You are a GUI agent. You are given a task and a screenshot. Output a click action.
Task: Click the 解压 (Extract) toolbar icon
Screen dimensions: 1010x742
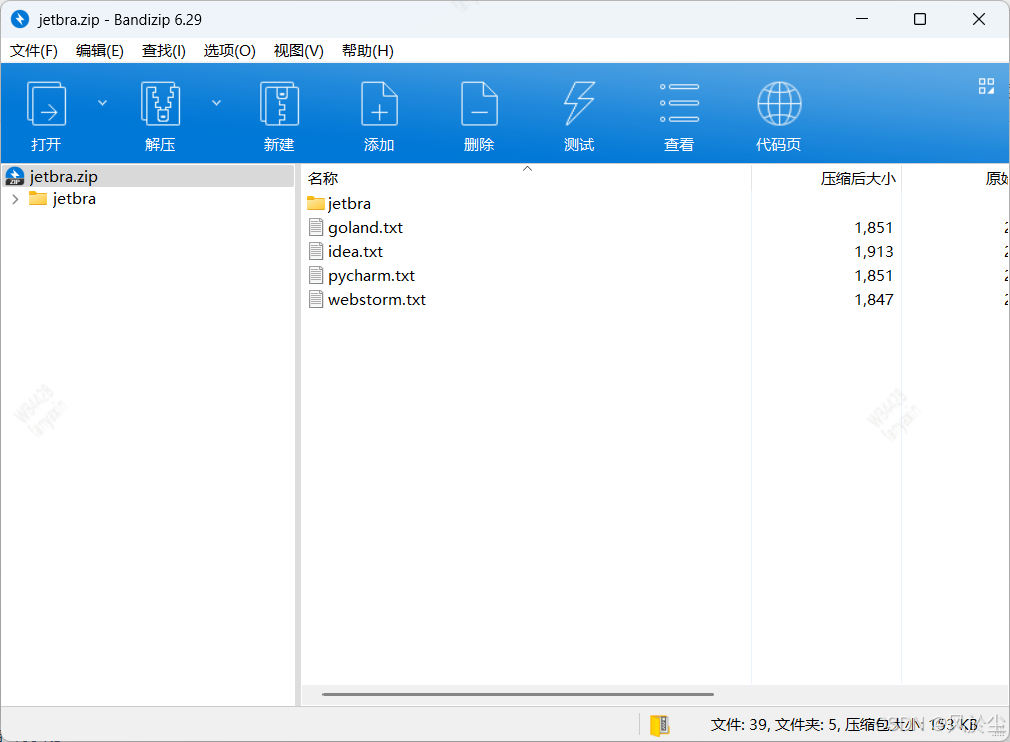(x=160, y=104)
